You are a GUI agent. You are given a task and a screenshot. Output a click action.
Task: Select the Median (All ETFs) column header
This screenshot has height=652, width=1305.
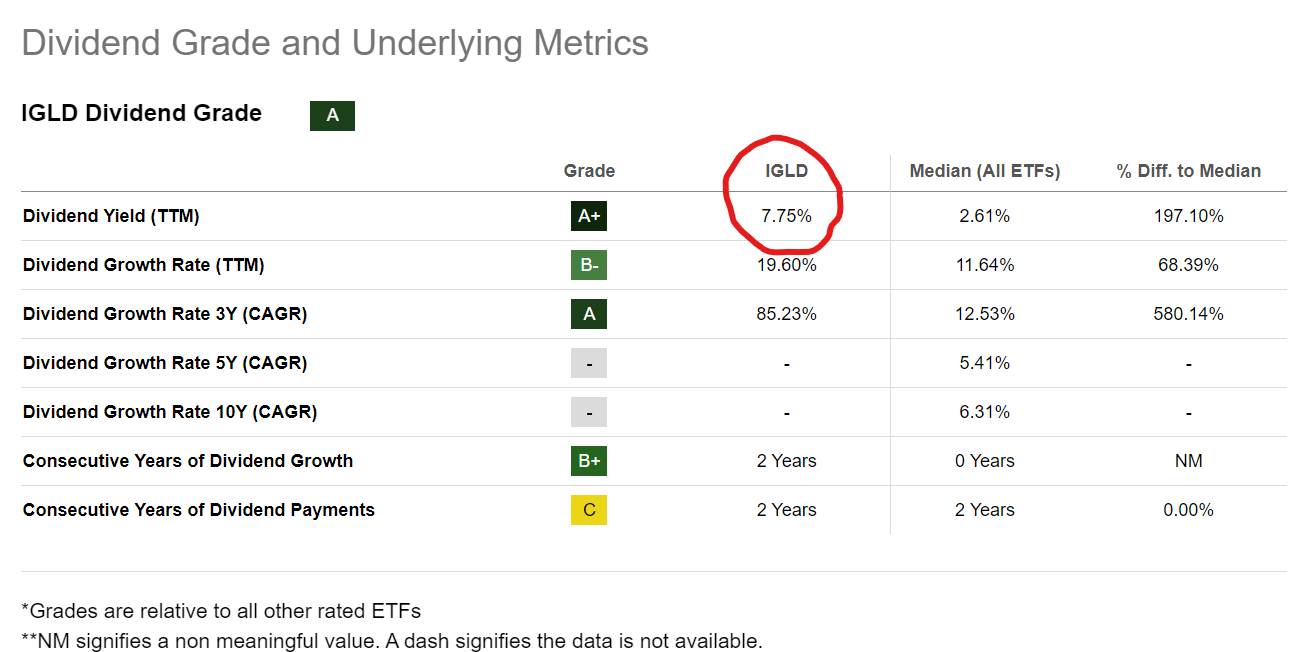click(x=984, y=171)
